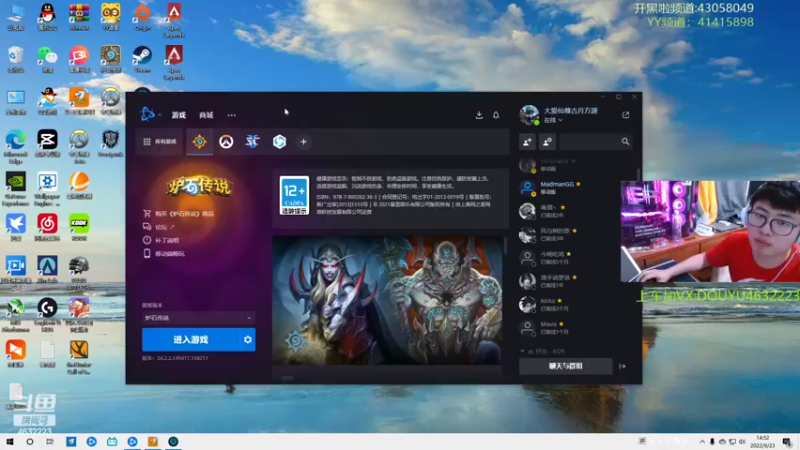Switch to the 商城 tab
Viewport: 800px width, 450px height.
coord(206,115)
